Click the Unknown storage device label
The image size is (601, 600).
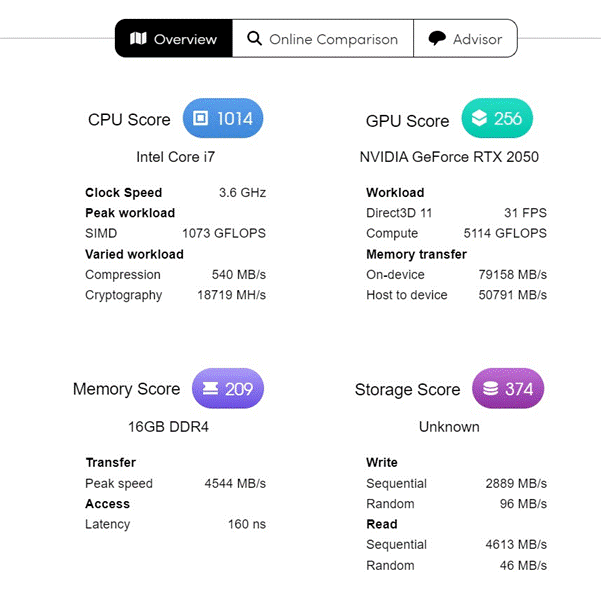(449, 427)
